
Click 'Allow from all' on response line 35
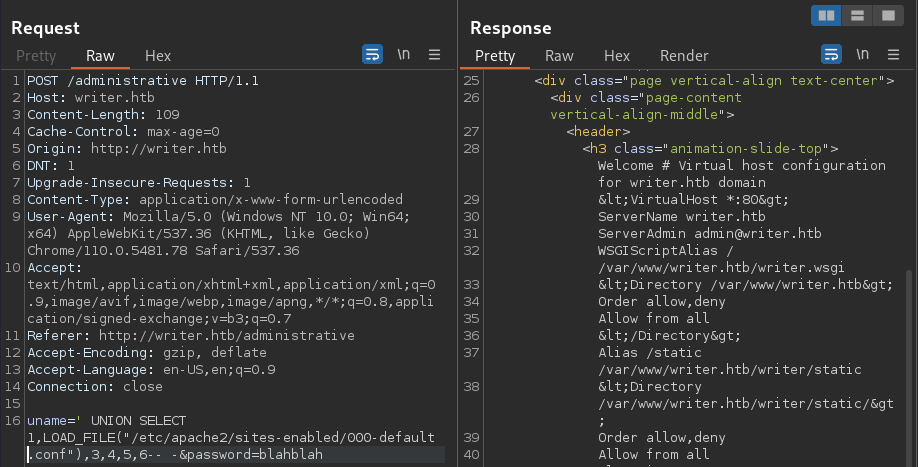[653, 318]
